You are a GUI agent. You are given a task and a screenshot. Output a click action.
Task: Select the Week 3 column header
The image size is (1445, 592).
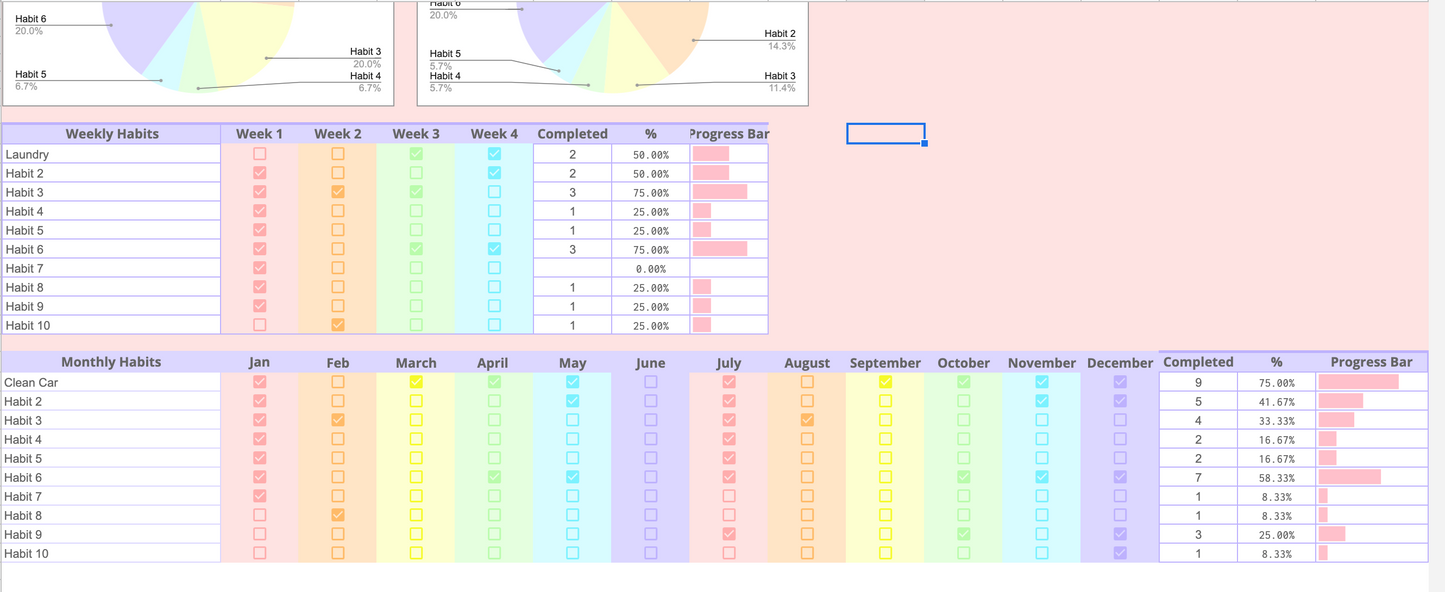click(x=416, y=134)
